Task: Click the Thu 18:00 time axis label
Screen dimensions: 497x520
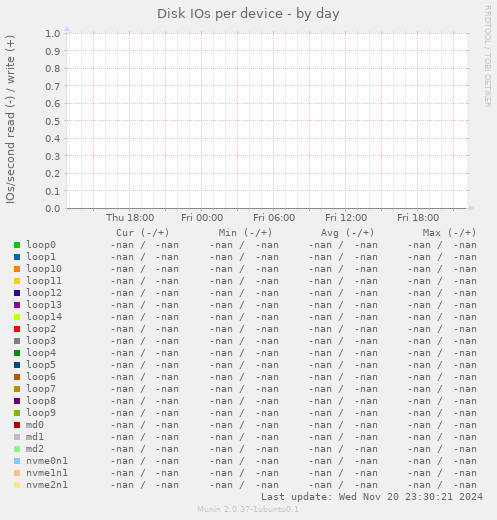Action: 130,218
